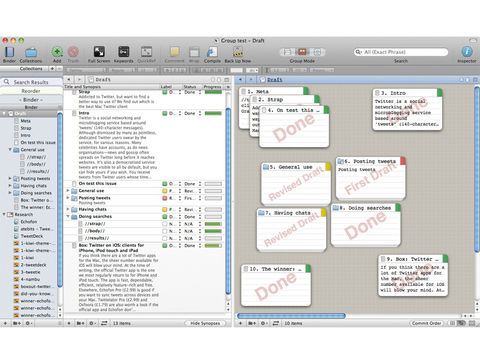Open the Collections toolbar icon
The image size is (480, 360).
point(31,53)
